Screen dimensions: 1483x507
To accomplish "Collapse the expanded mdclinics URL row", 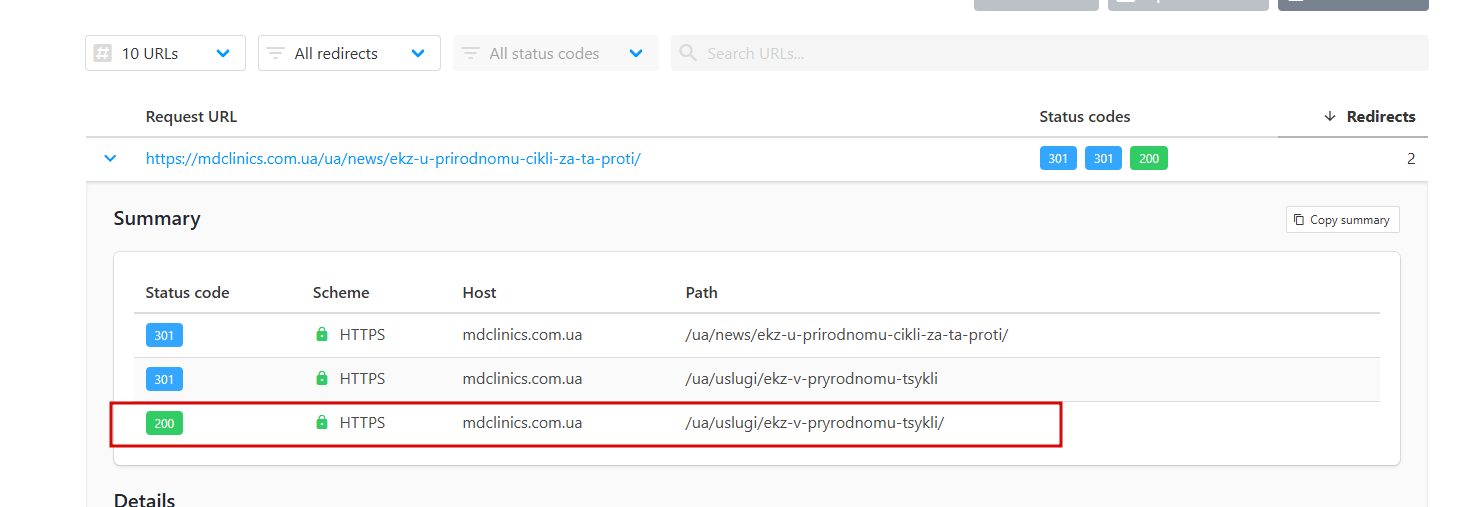I will [111, 158].
